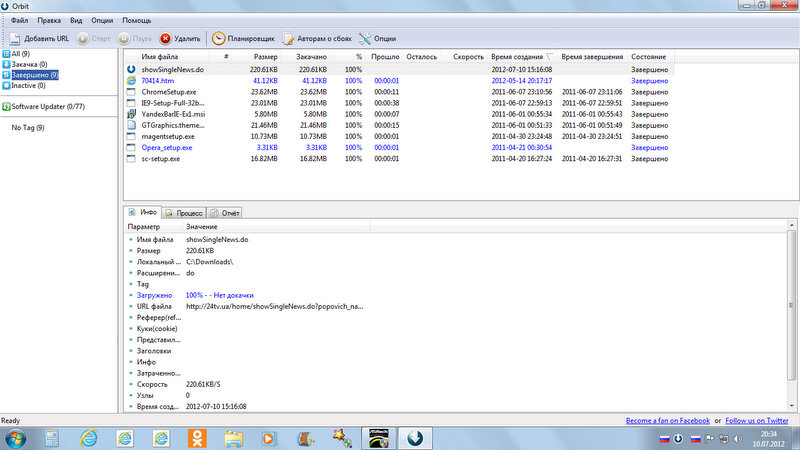This screenshot has height=450, width=800.
Task: Select the Opera_setup.exe file name
Action: coord(167,147)
